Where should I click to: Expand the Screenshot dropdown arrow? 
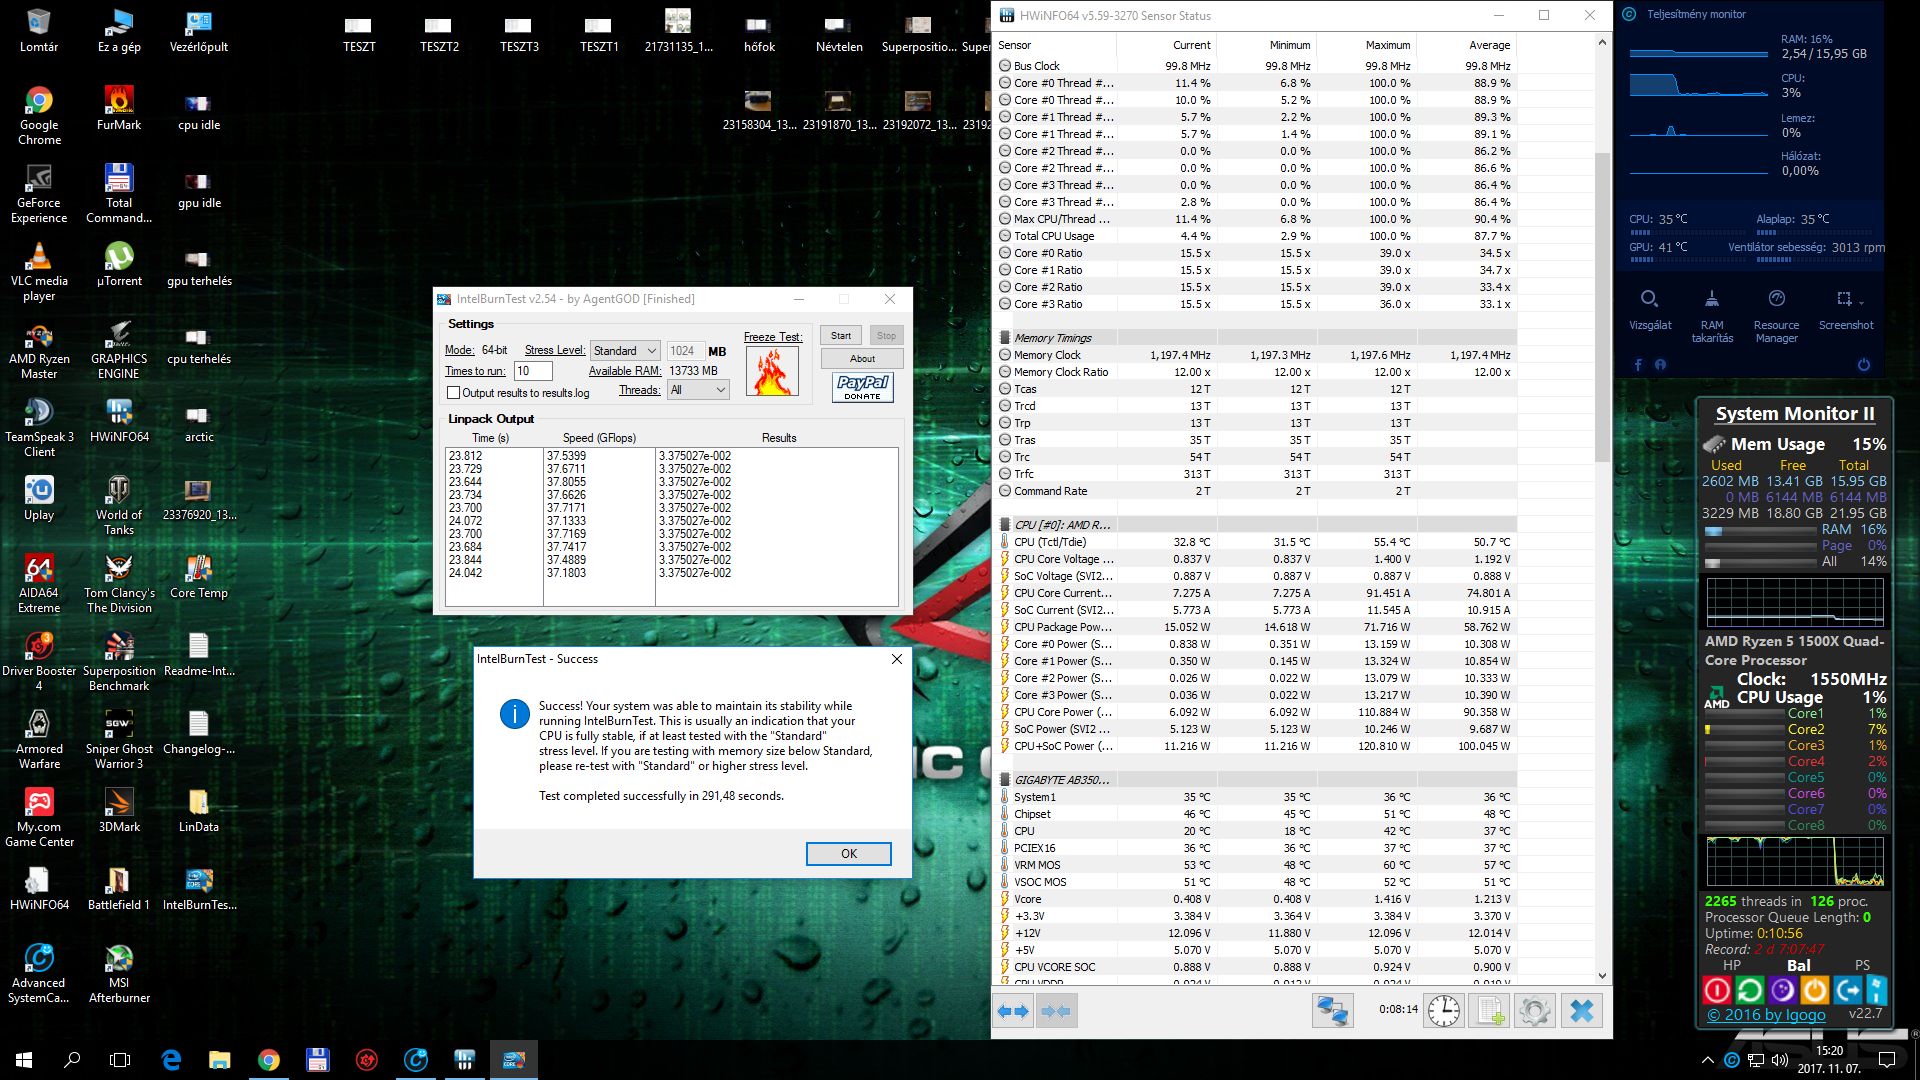(x=1861, y=302)
